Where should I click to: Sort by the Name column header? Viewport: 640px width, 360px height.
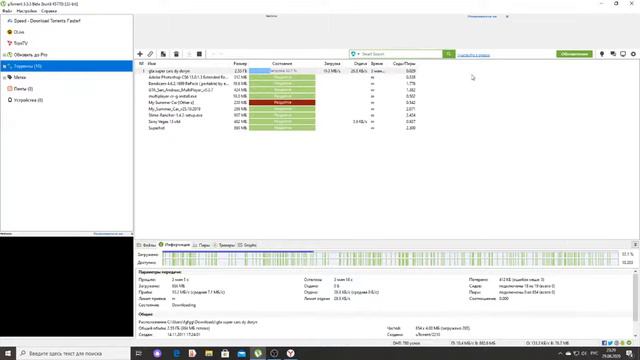point(152,64)
